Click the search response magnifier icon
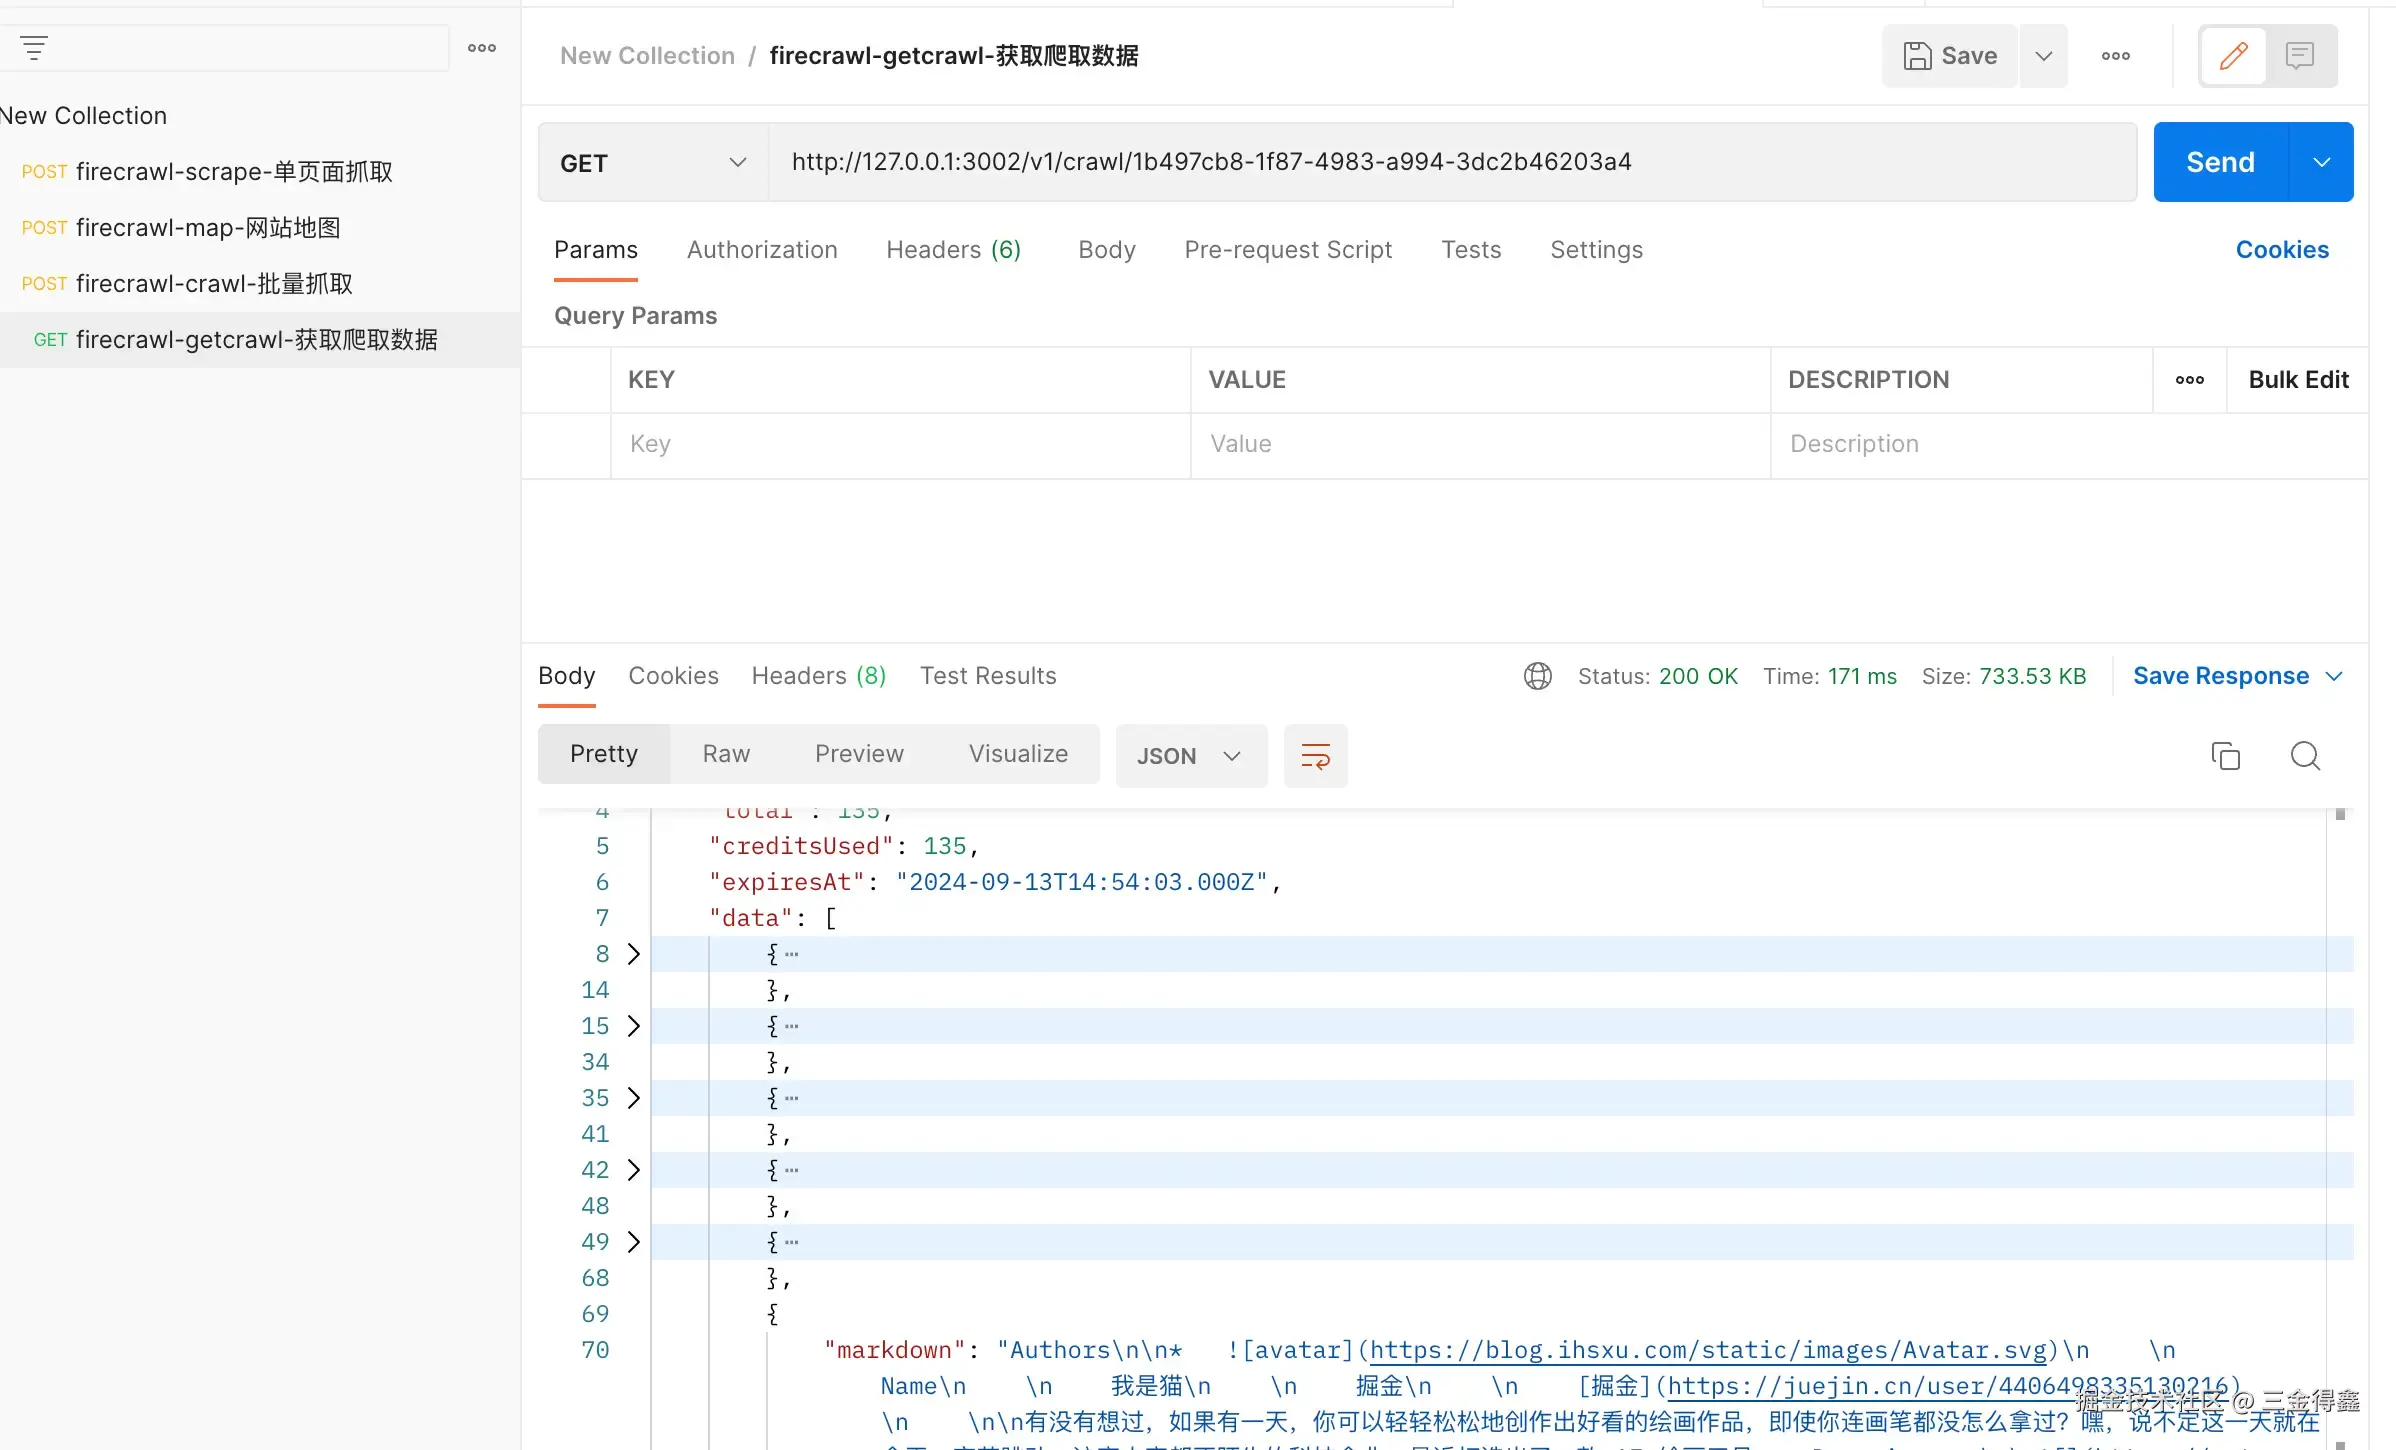 pyautogui.click(x=2305, y=756)
